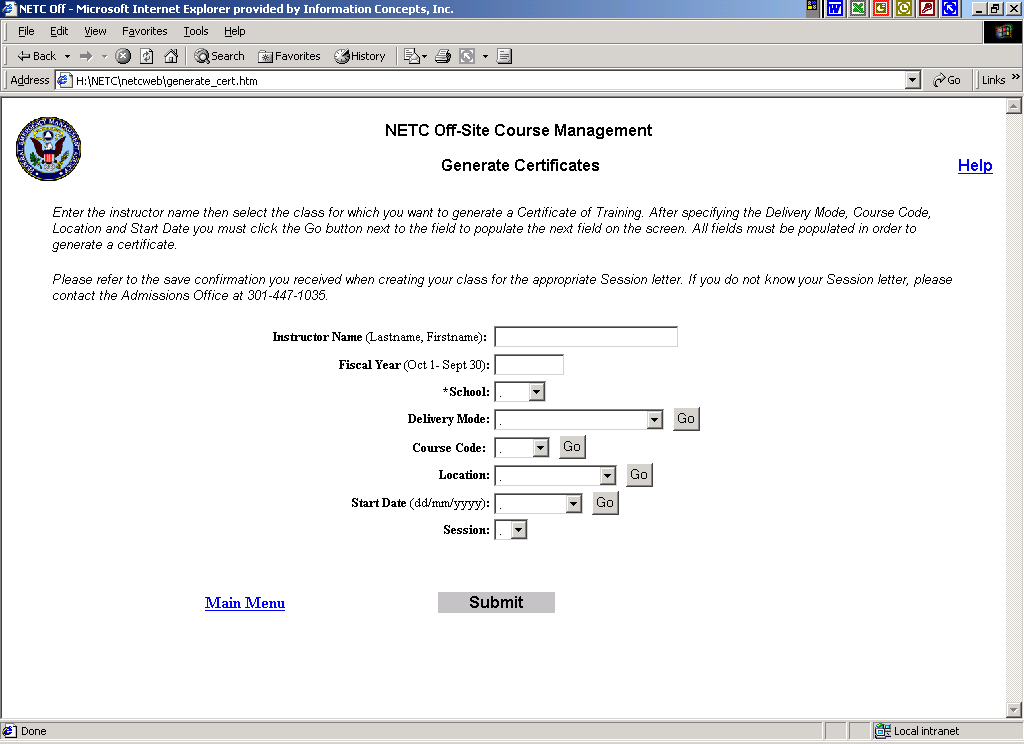Follow the Main Menu link
1024x744 pixels.
pyautogui.click(x=245, y=603)
